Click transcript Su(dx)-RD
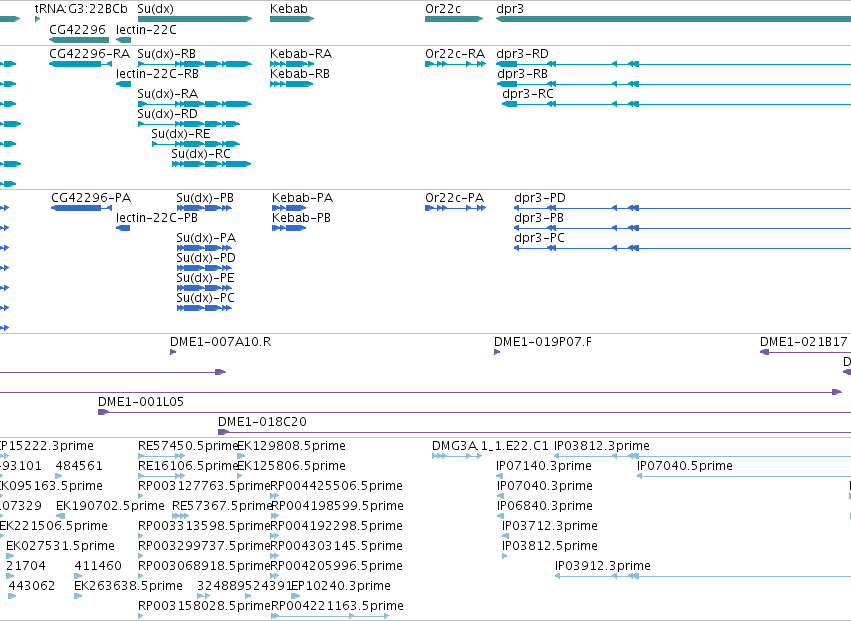851x621 pixels. (168, 114)
